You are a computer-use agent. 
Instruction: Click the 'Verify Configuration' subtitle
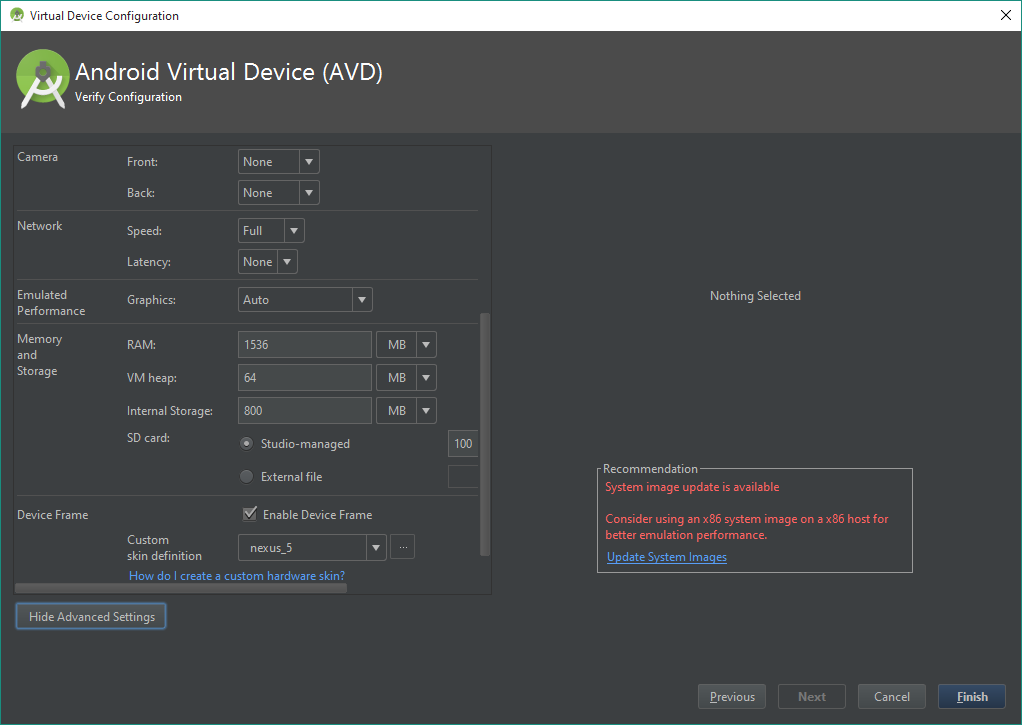click(x=128, y=97)
